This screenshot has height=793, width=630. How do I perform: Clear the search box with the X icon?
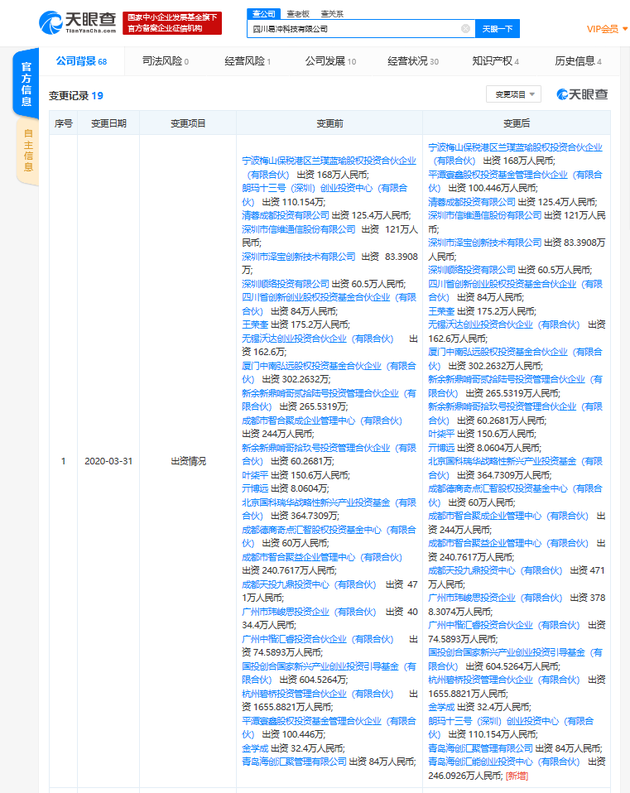(466, 29)
